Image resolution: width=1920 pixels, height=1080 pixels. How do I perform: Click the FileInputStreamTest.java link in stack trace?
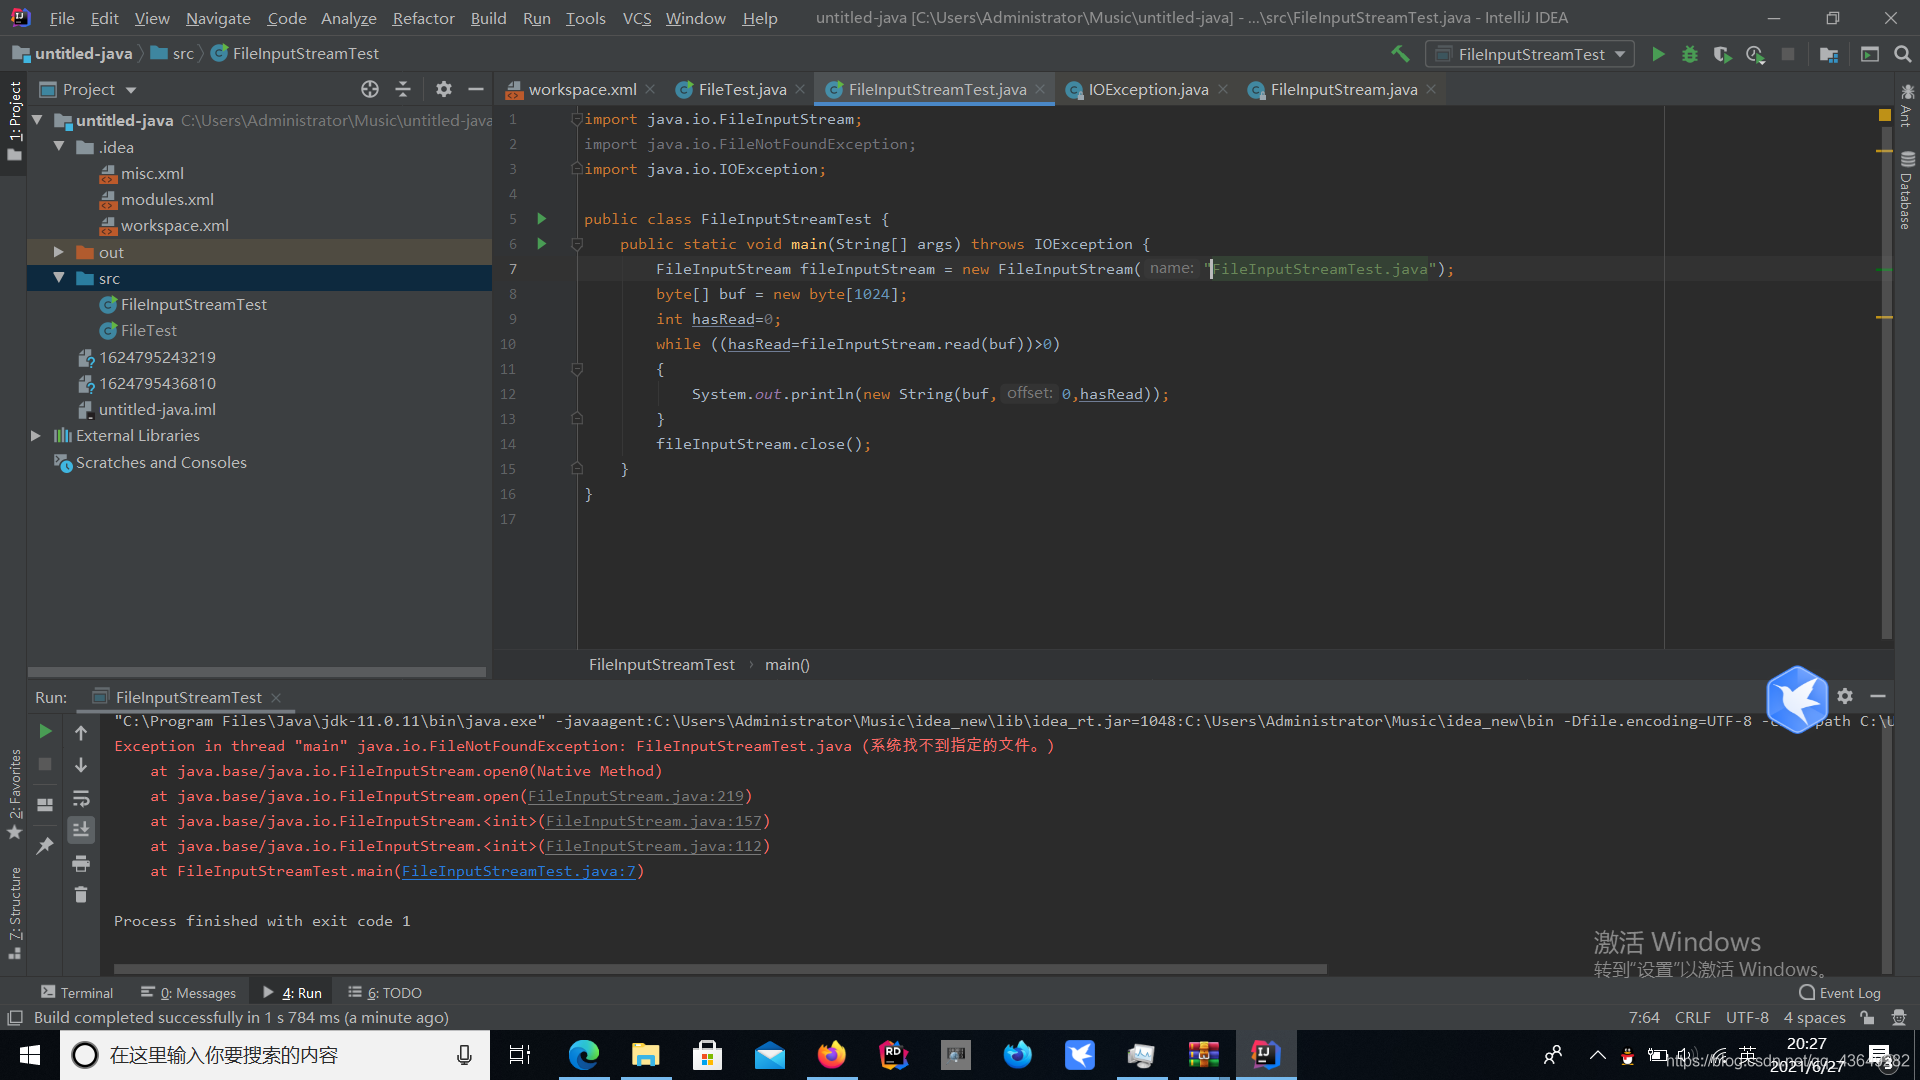520,870
